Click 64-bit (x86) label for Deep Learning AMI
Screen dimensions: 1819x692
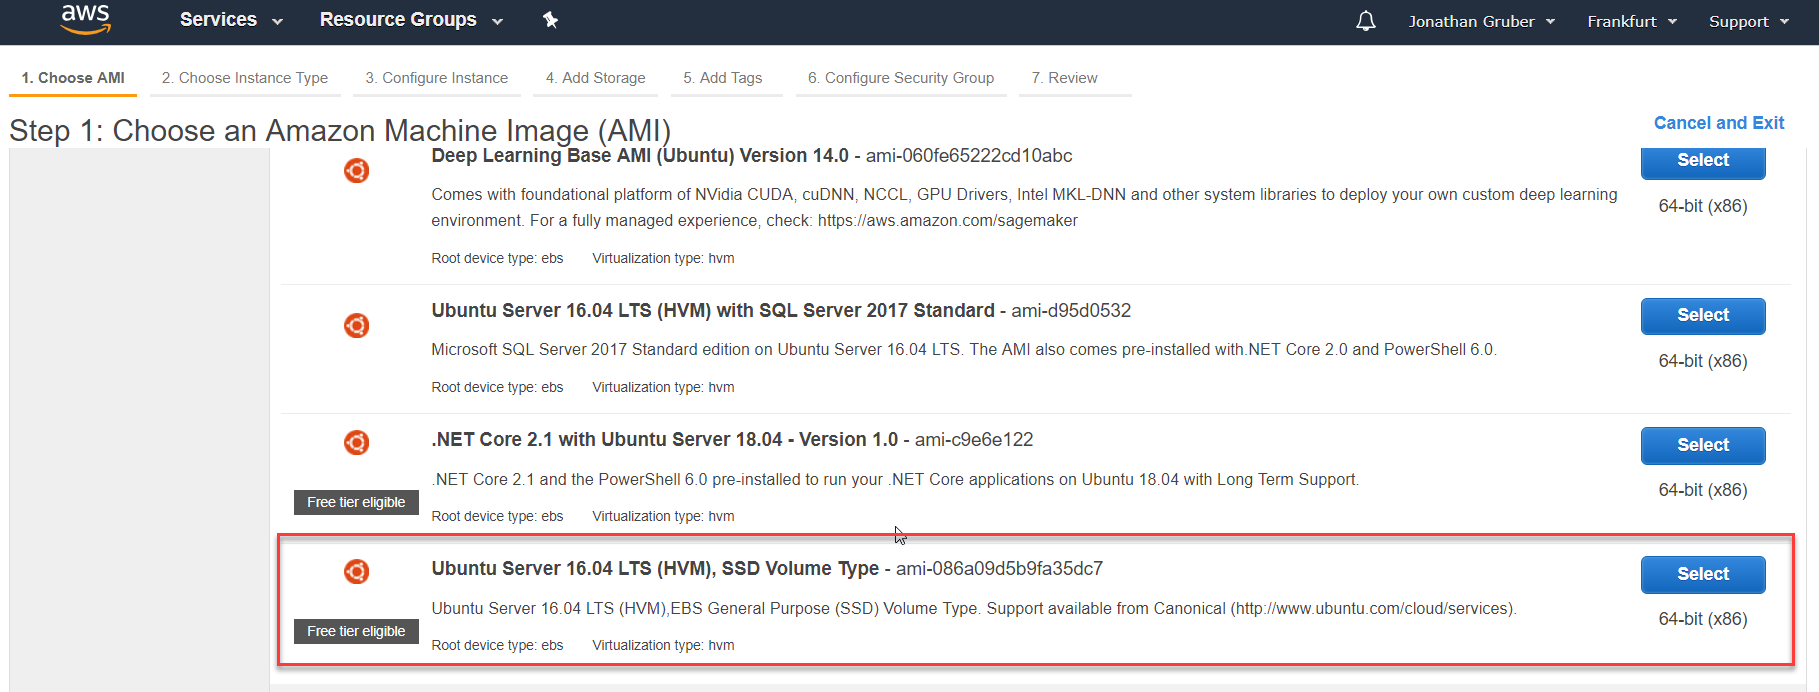click(1703, 206)
